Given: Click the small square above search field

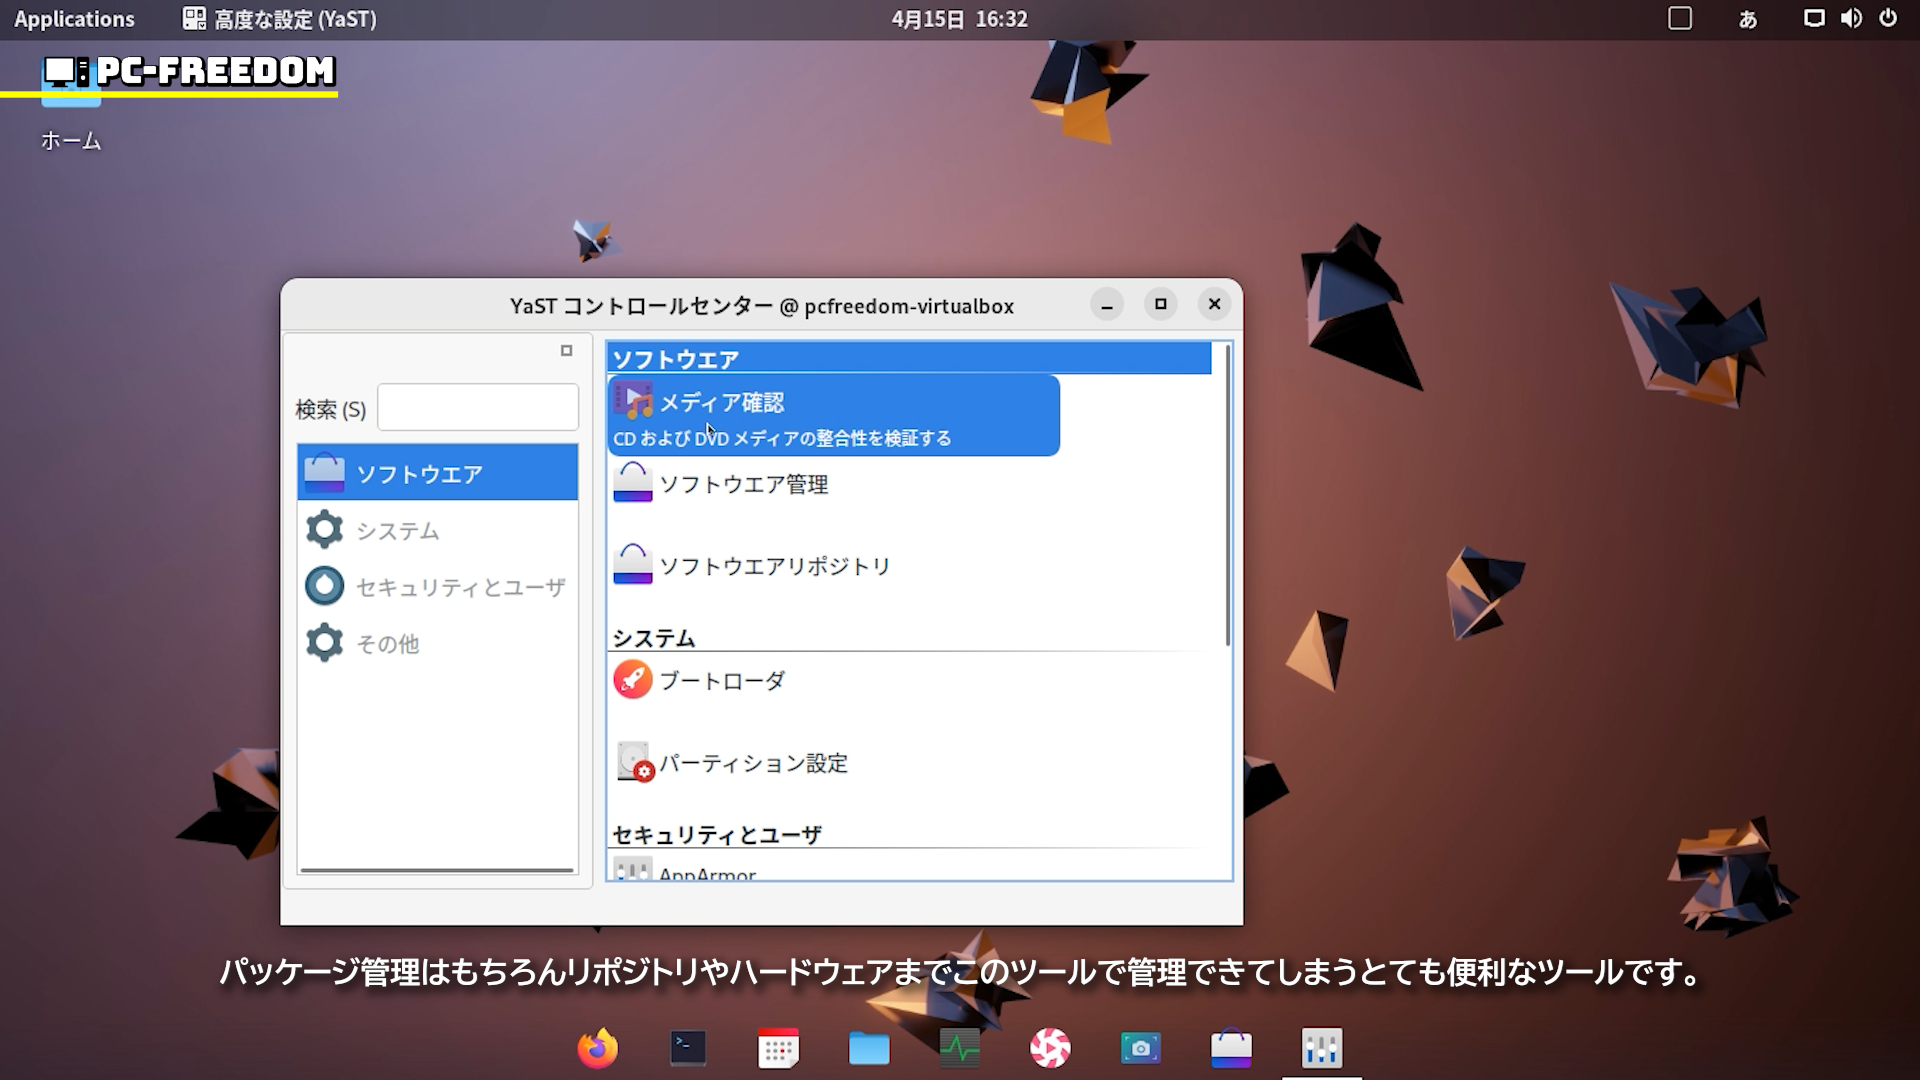Looking at the screenshot, I should tap(566, 351).
